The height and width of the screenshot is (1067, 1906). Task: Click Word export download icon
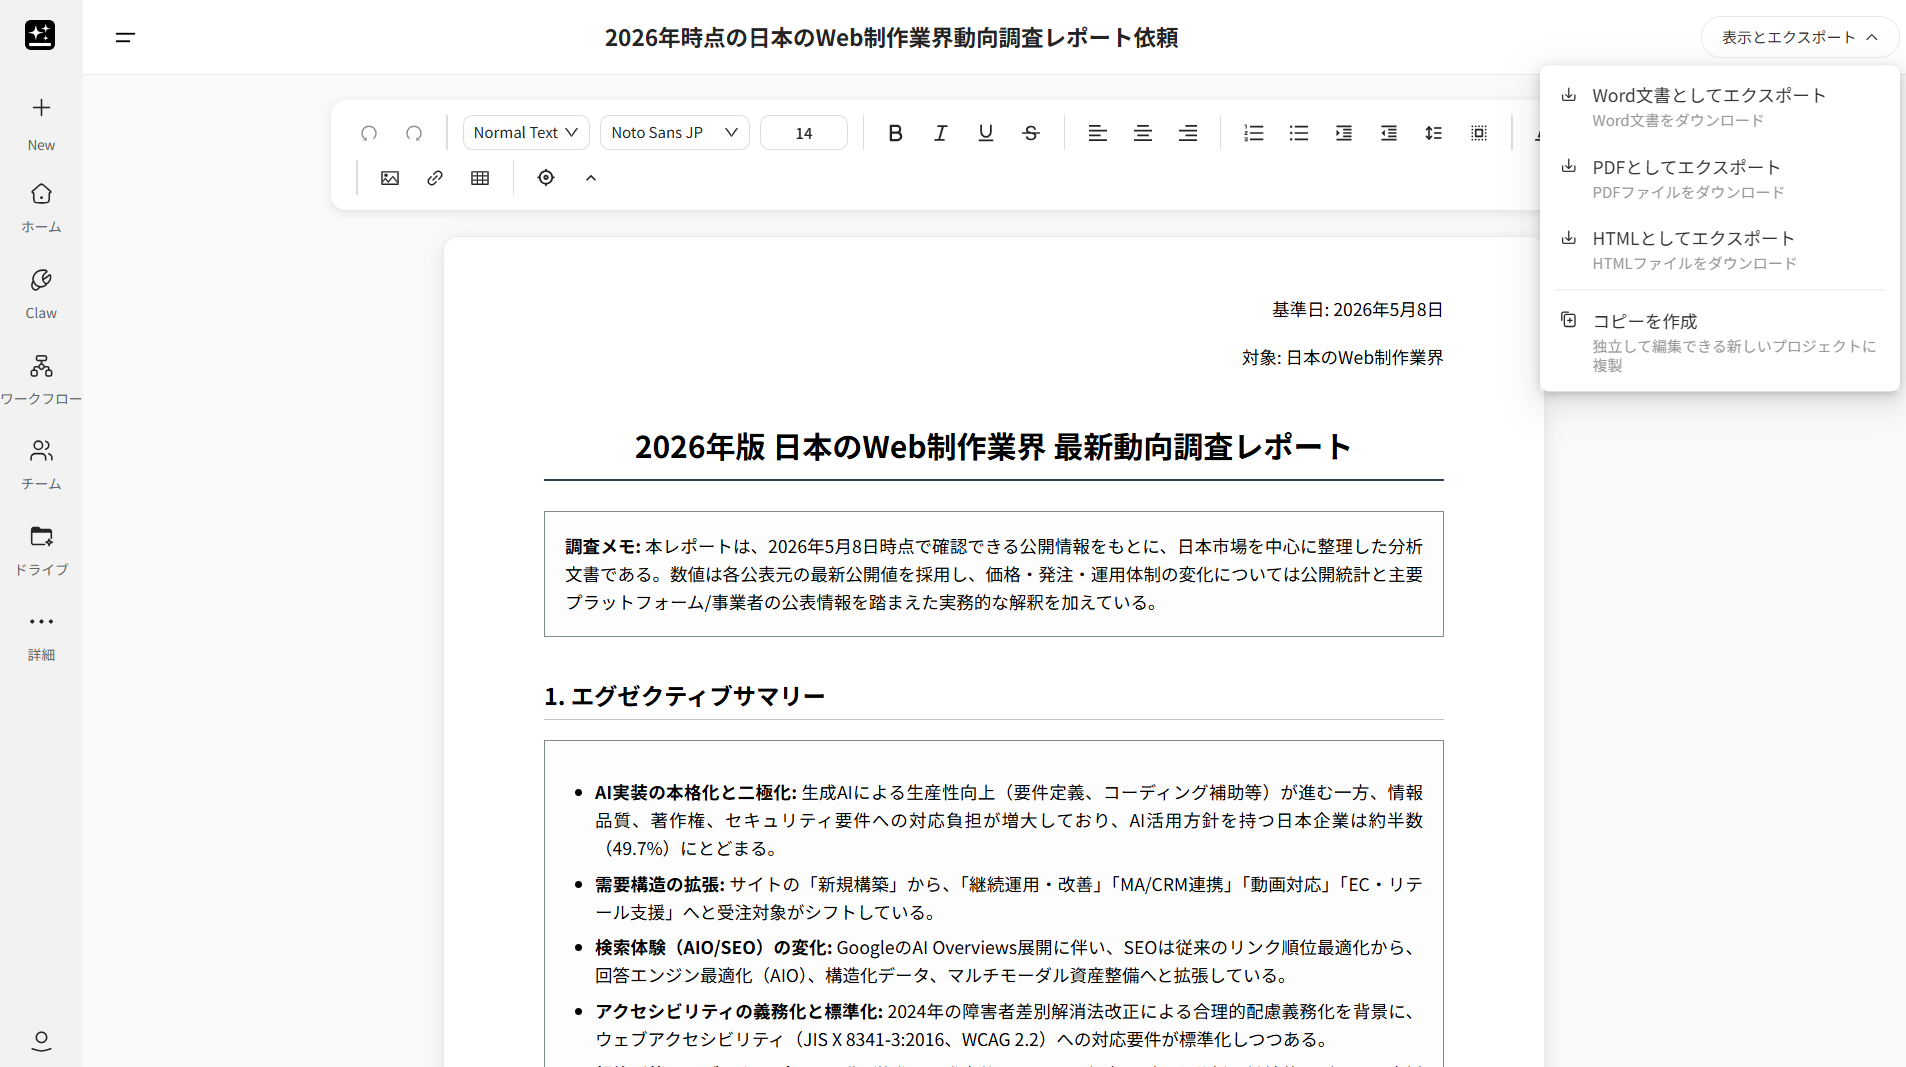tap(1568, 95)
